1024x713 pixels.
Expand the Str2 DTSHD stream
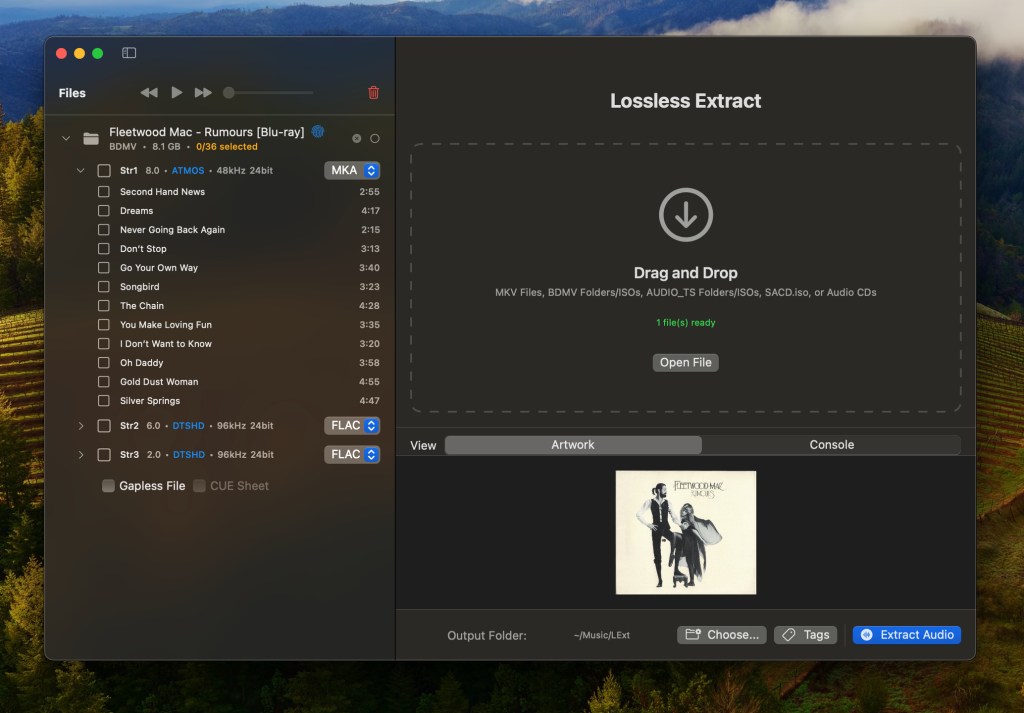point(81,426)
